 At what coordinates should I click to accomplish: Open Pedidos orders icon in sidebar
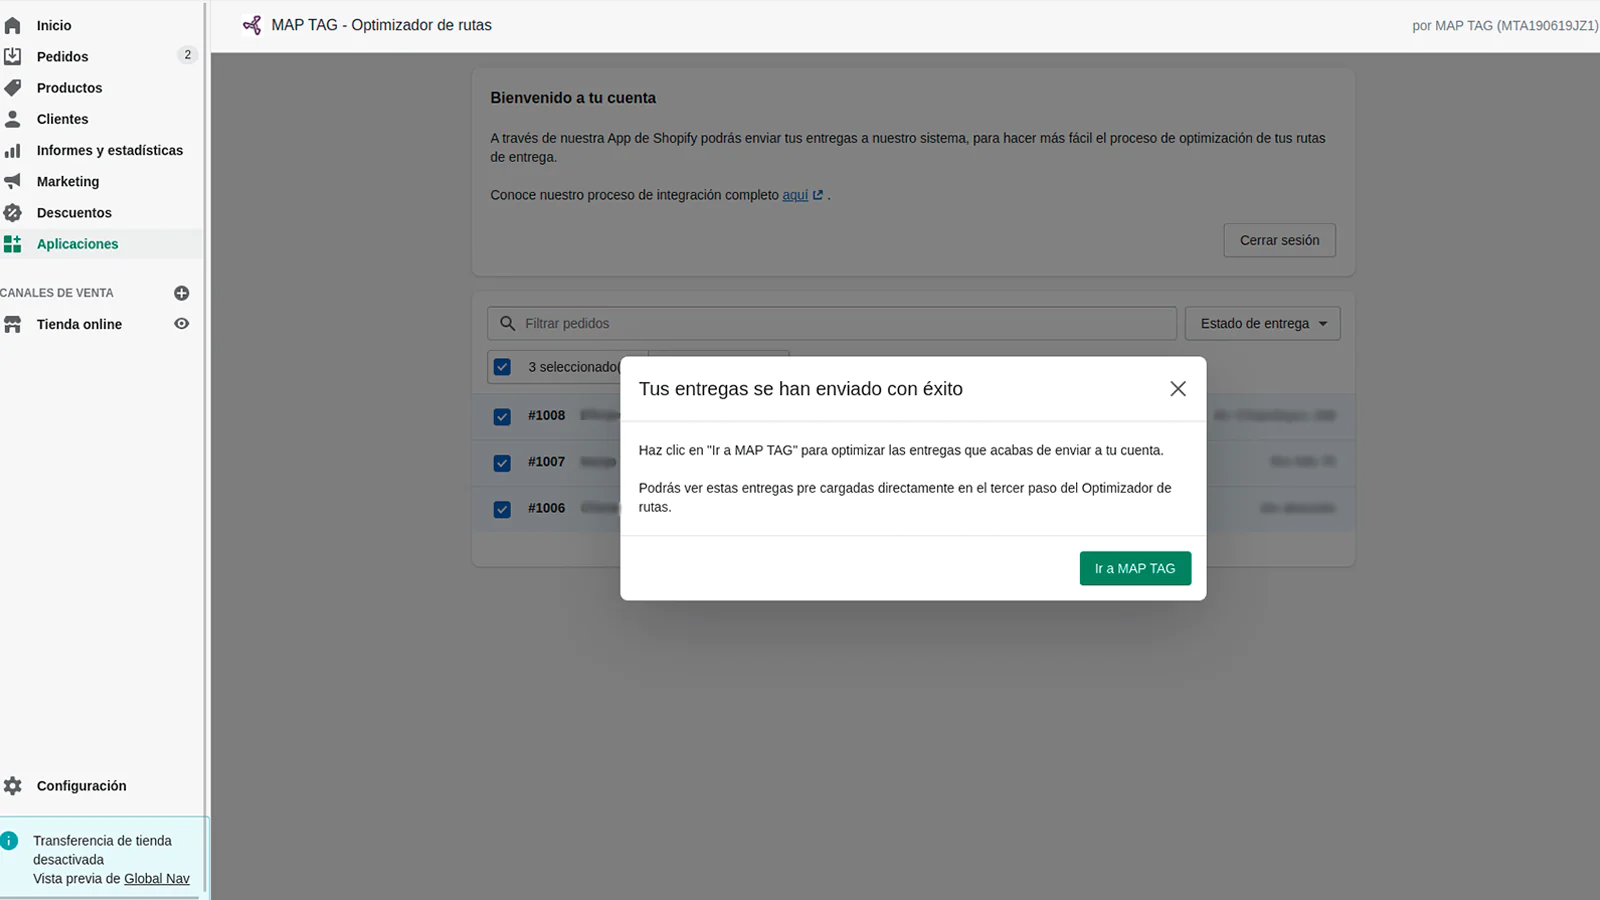point(13,56)
